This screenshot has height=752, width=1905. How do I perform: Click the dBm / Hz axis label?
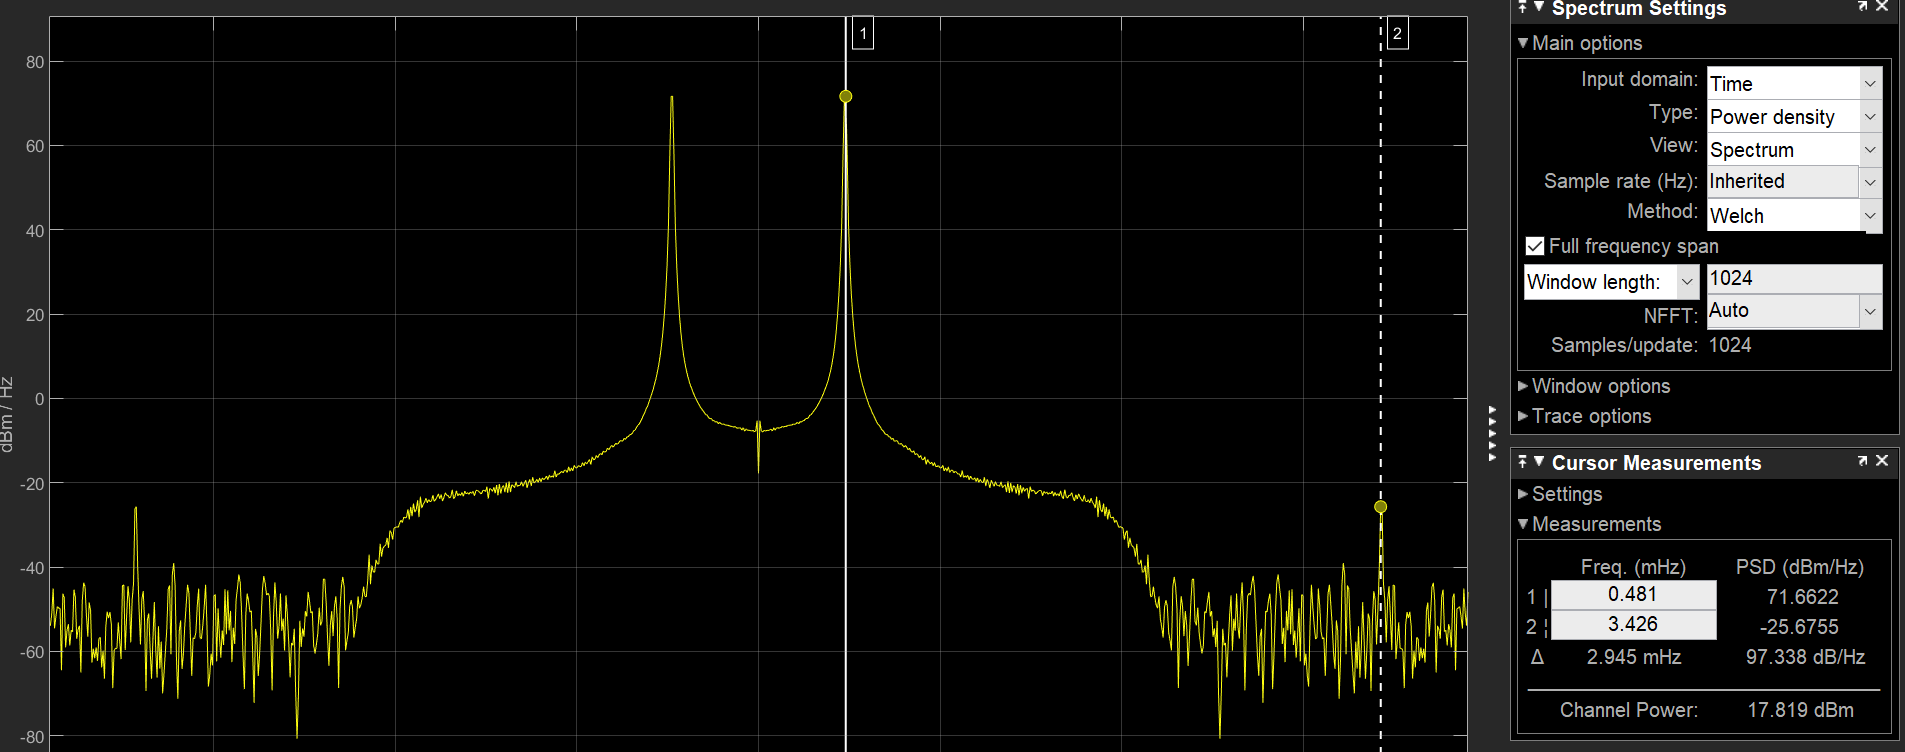pos(8,414)
